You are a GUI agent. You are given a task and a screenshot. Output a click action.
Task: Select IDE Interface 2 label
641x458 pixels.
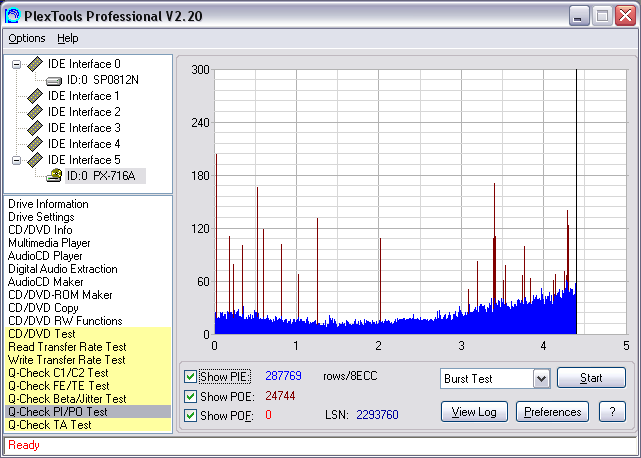pos(84,112)
